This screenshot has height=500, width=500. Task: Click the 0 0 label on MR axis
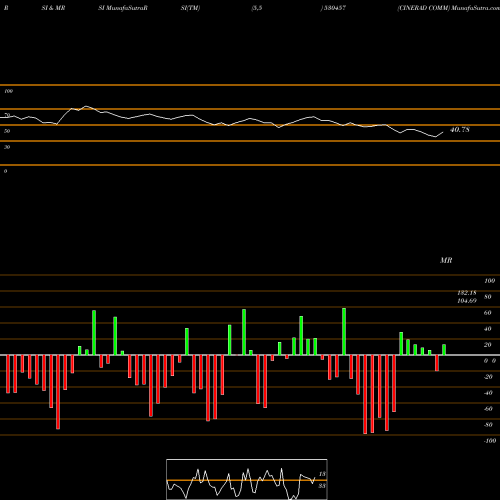tap(490, 361)
